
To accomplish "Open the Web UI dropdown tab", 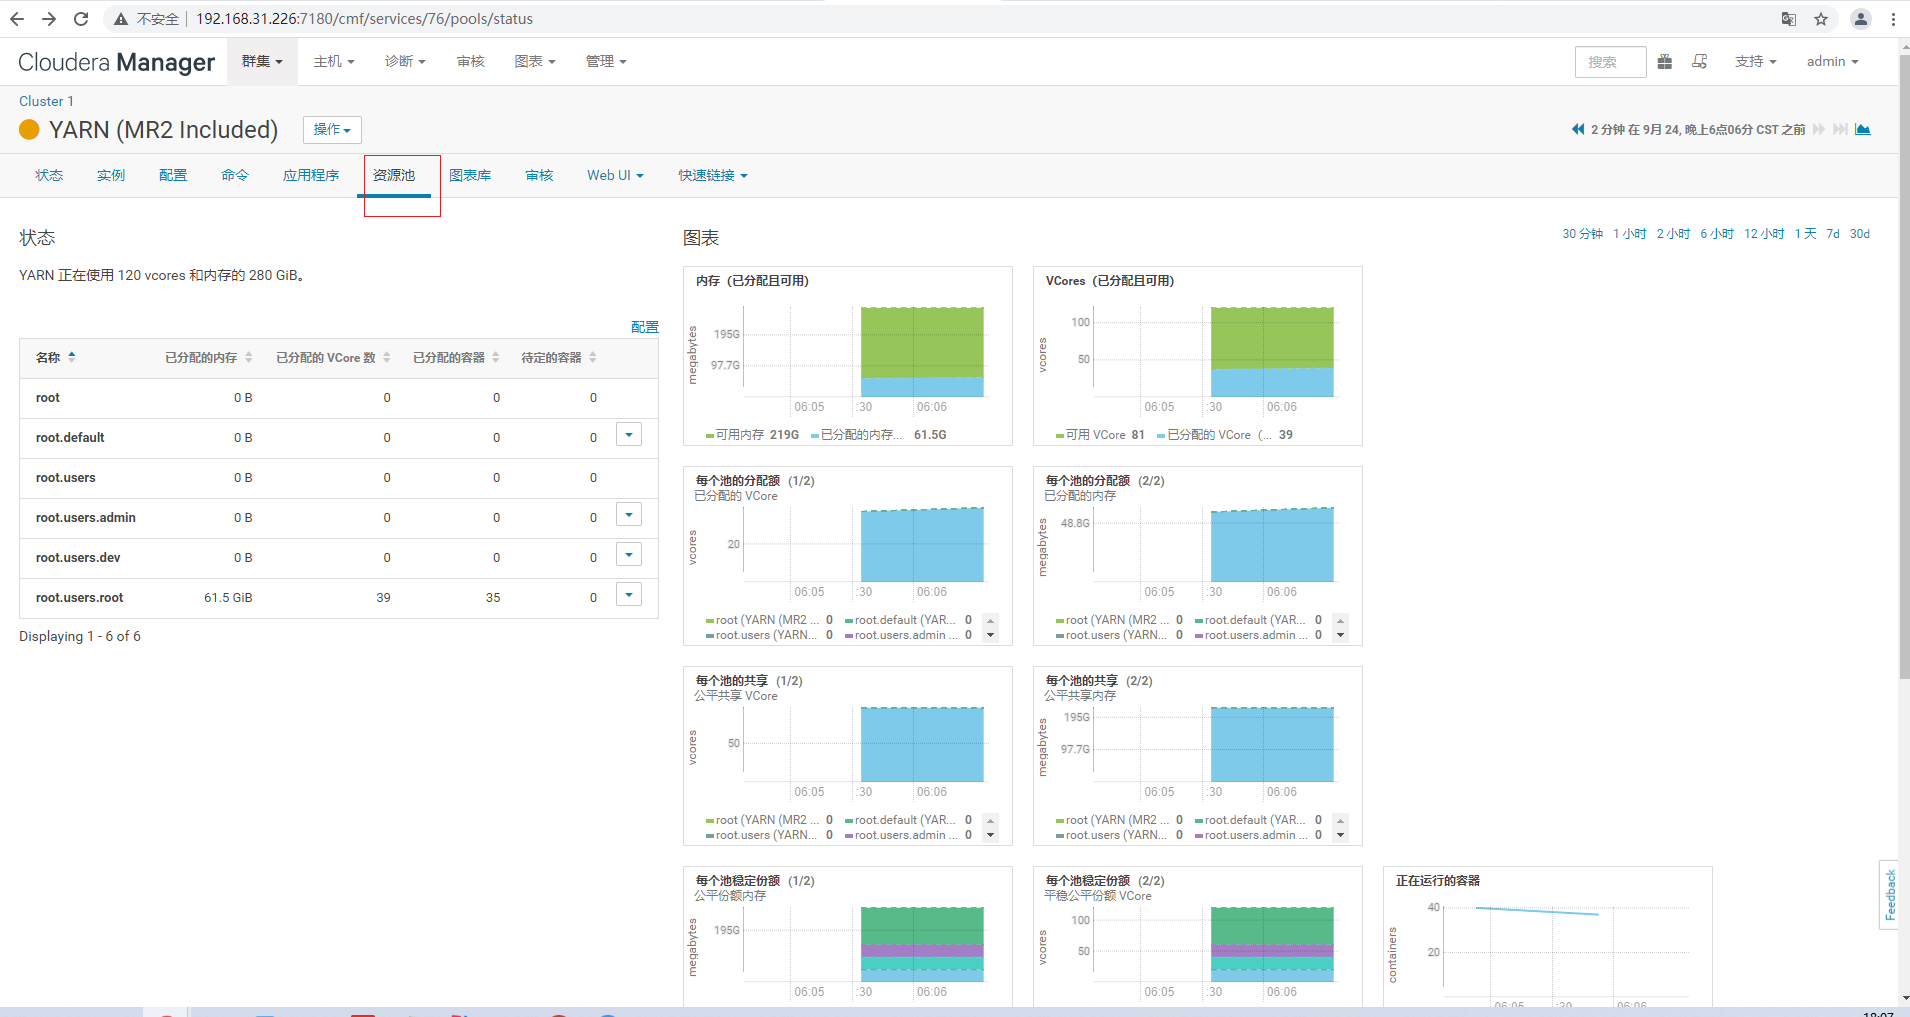I will coord(615,175).
